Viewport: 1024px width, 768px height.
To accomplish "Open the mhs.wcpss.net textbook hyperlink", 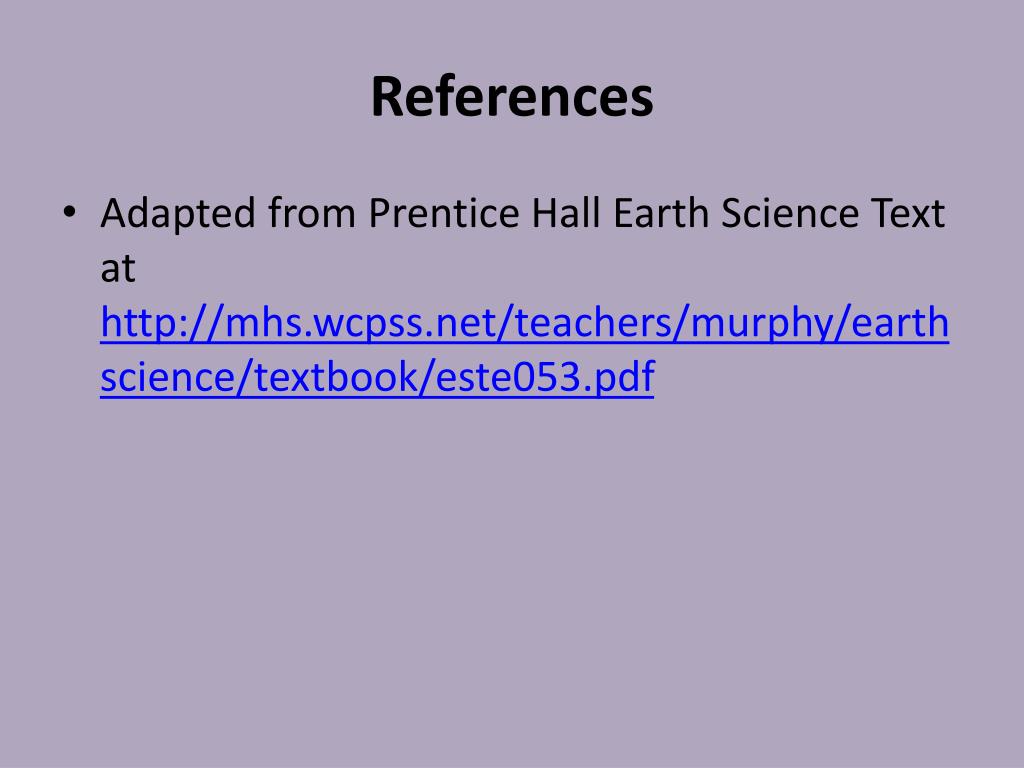I will [524, 350].
